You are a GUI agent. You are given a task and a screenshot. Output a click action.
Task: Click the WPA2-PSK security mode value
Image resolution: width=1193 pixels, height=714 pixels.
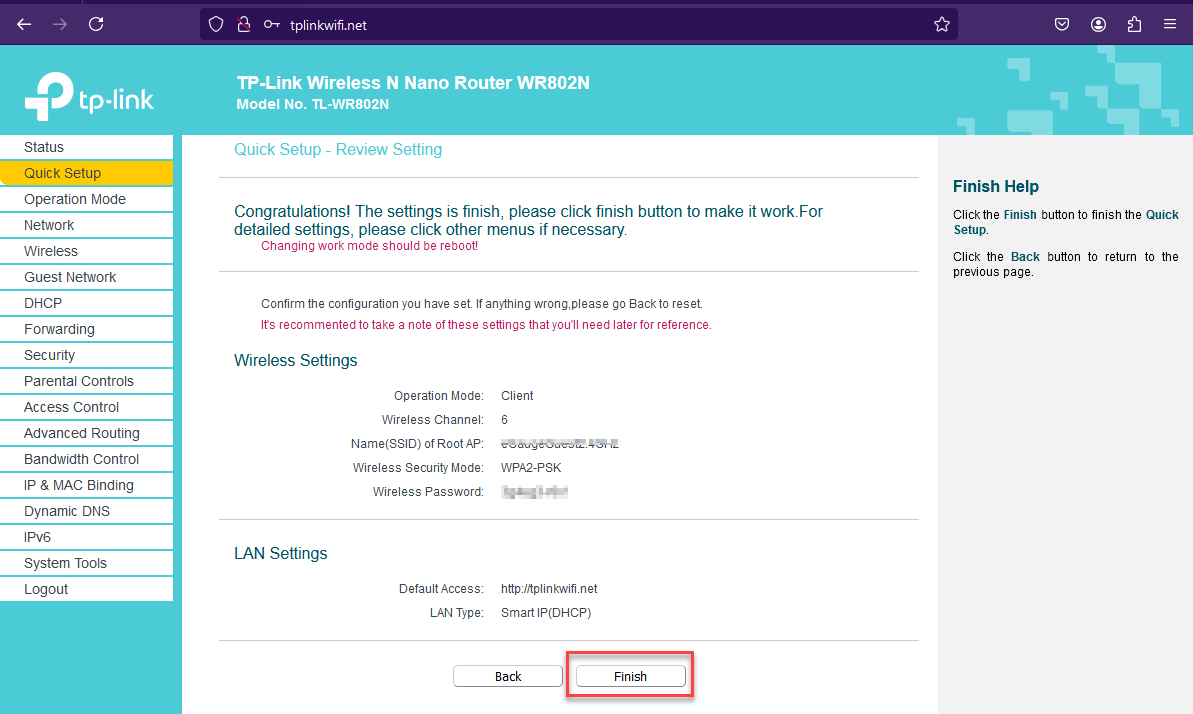tap(531, 467)
